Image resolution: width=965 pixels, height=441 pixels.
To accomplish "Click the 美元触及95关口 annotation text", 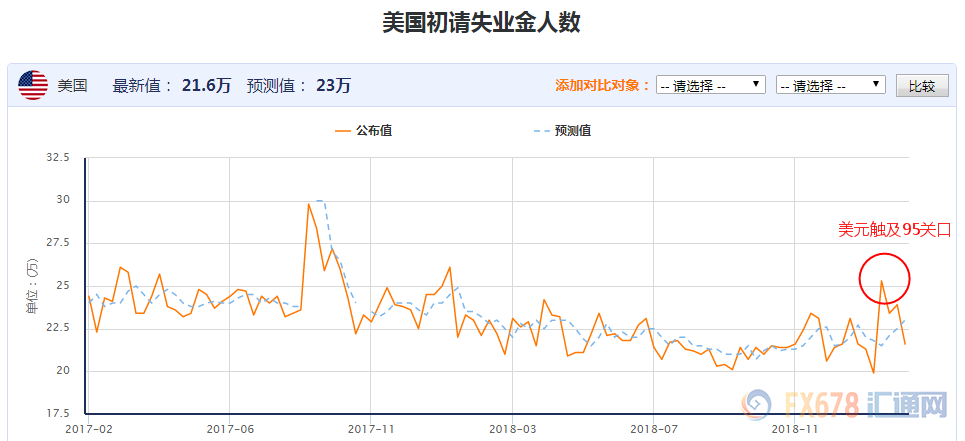I will tap(894, 230).
